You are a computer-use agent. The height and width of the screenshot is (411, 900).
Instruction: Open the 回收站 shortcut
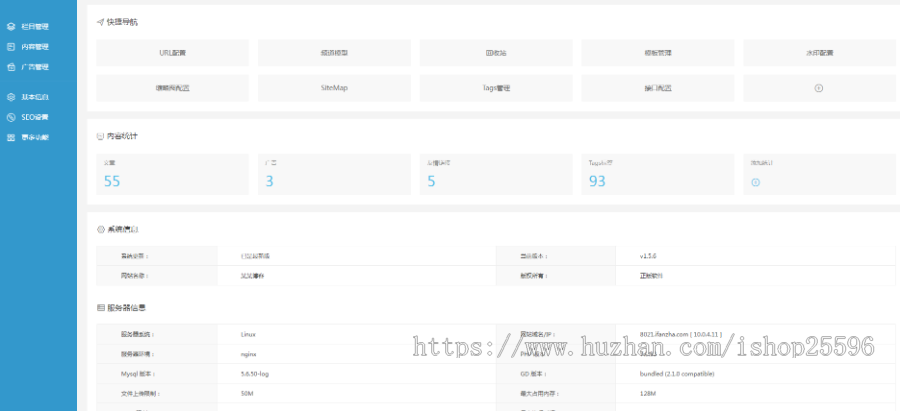(x=496, y=53)
